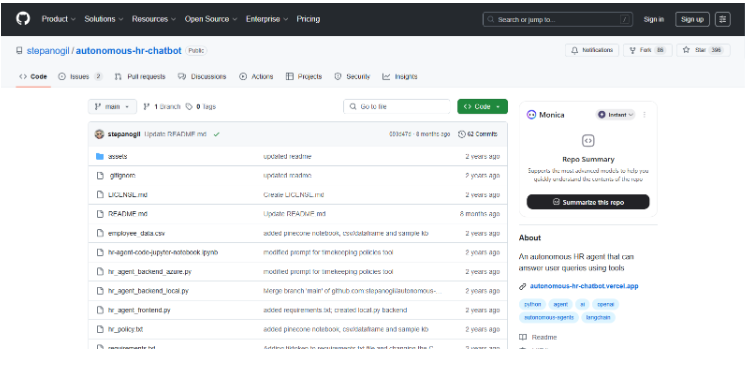Open 'Create LICENSE.md' commit message
This screenshot has width=745, height=378.
point(294,195)
